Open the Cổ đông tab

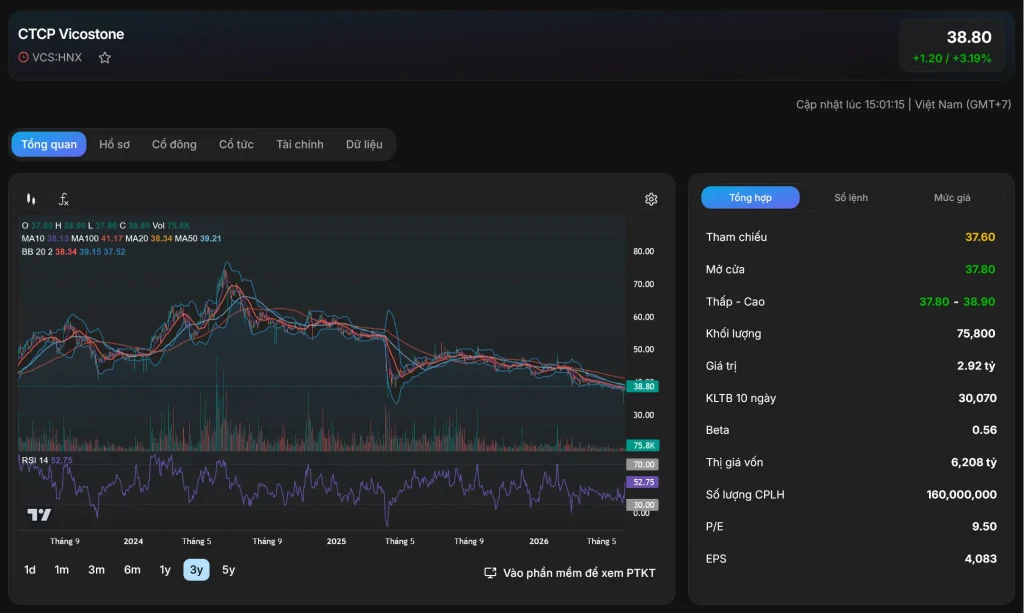pos(174,144)
